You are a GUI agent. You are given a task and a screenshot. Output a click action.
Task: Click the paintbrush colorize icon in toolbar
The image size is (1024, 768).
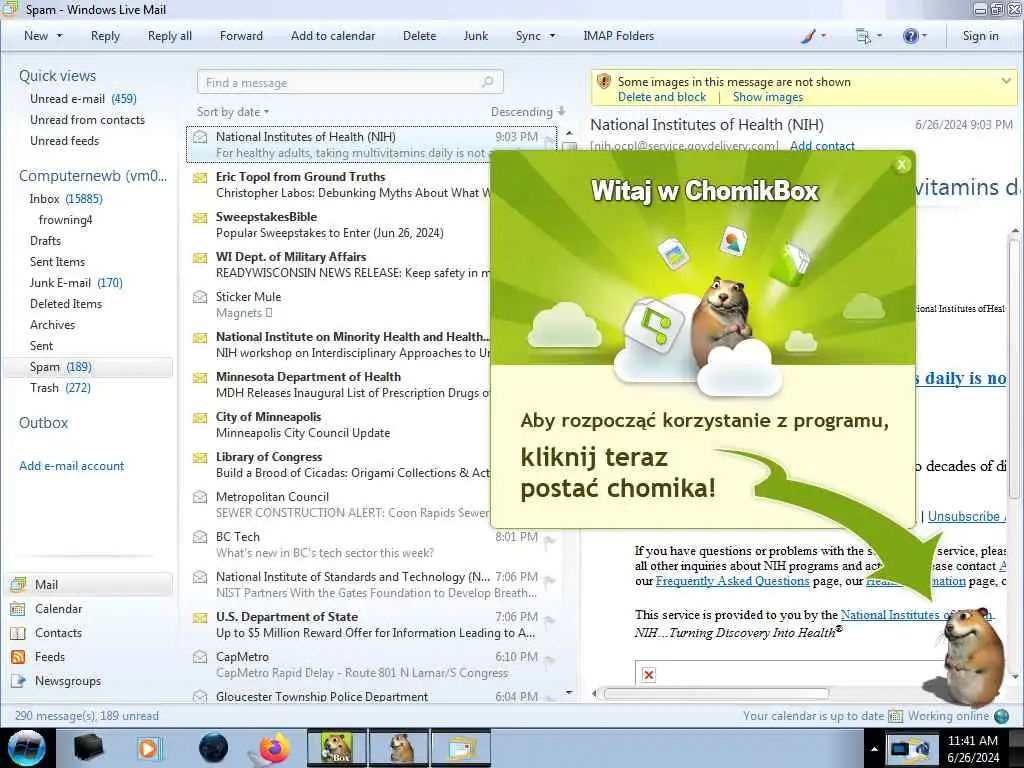(x=808, y=36)
